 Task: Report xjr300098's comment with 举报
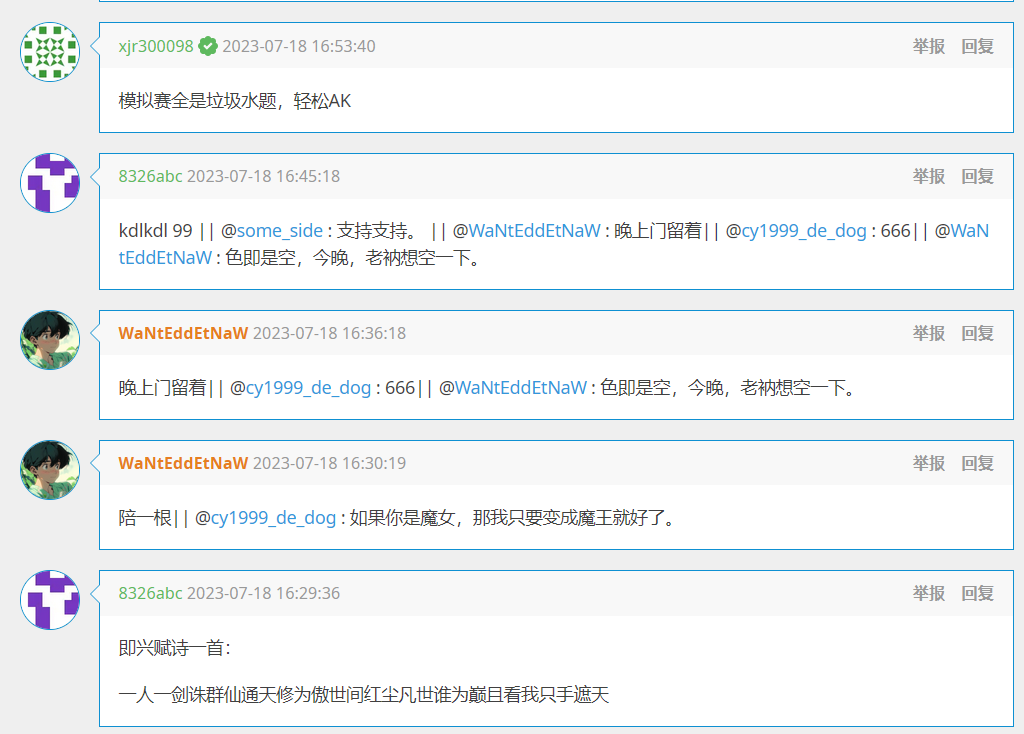tap(929, 46)
